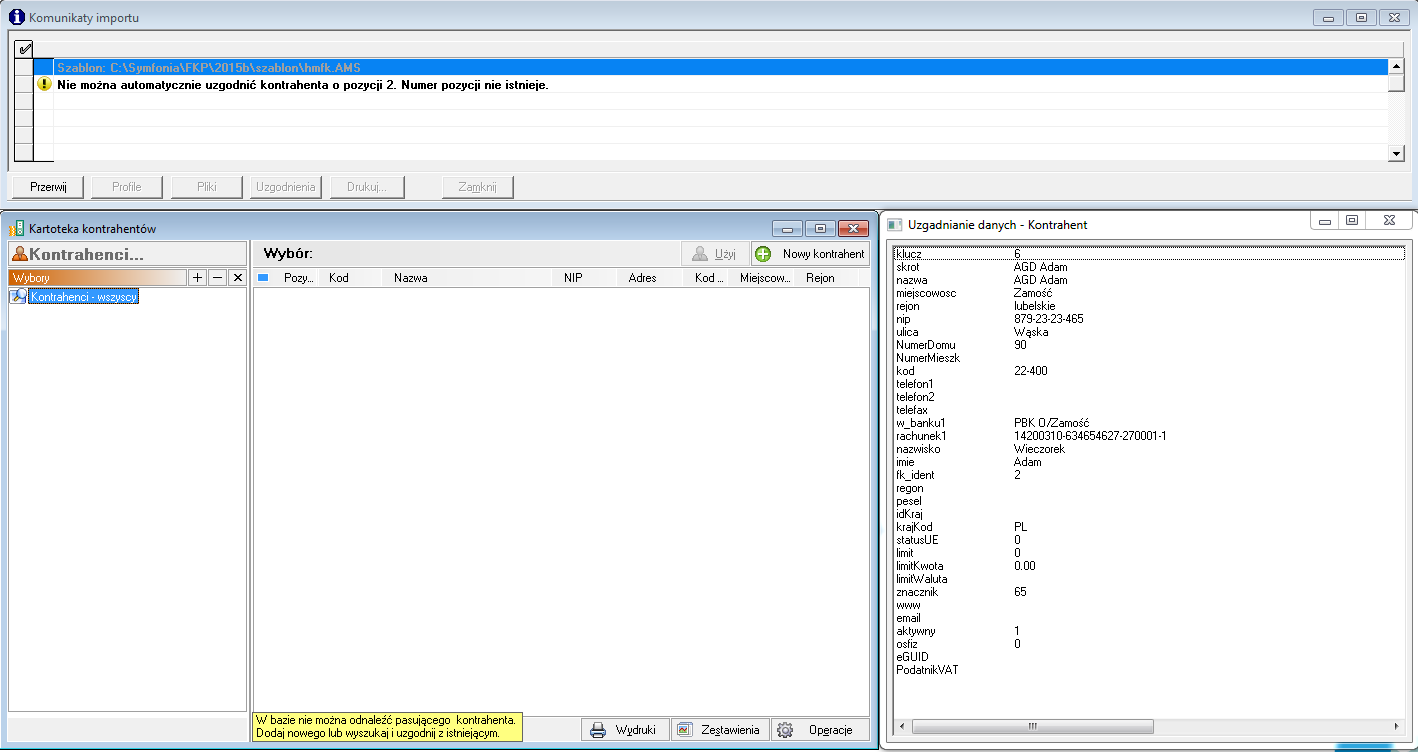The height and width of the screenshot is (752, 1418).
Task: Open the Operacje gear button
Action: tap(819, 730)
